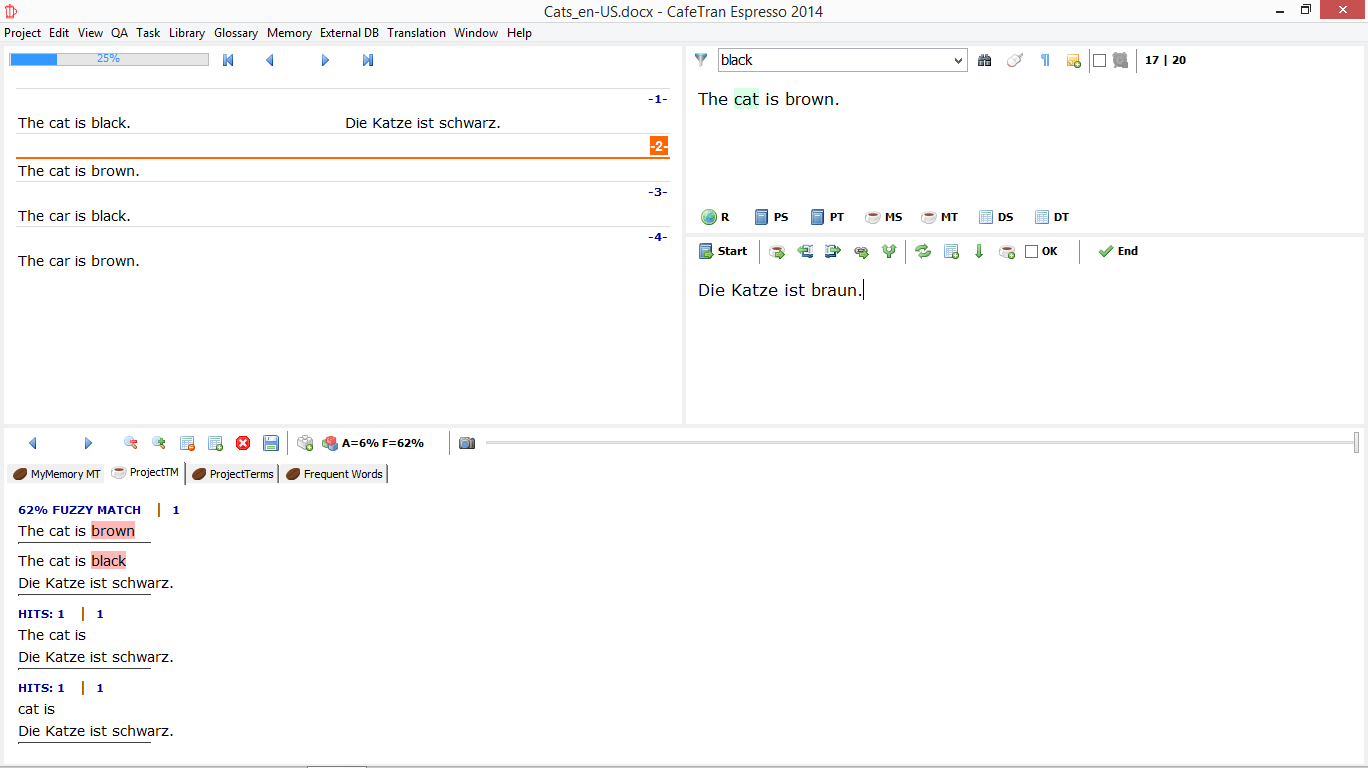Click the green down arrow icon

pyautogui.click(x=979, y=252)
